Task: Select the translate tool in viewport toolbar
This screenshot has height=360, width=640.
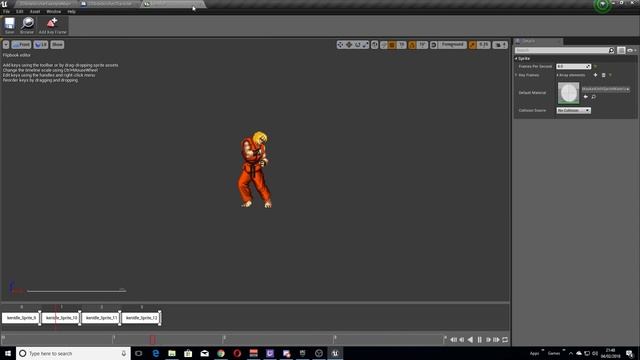Action: pos(349,44)
